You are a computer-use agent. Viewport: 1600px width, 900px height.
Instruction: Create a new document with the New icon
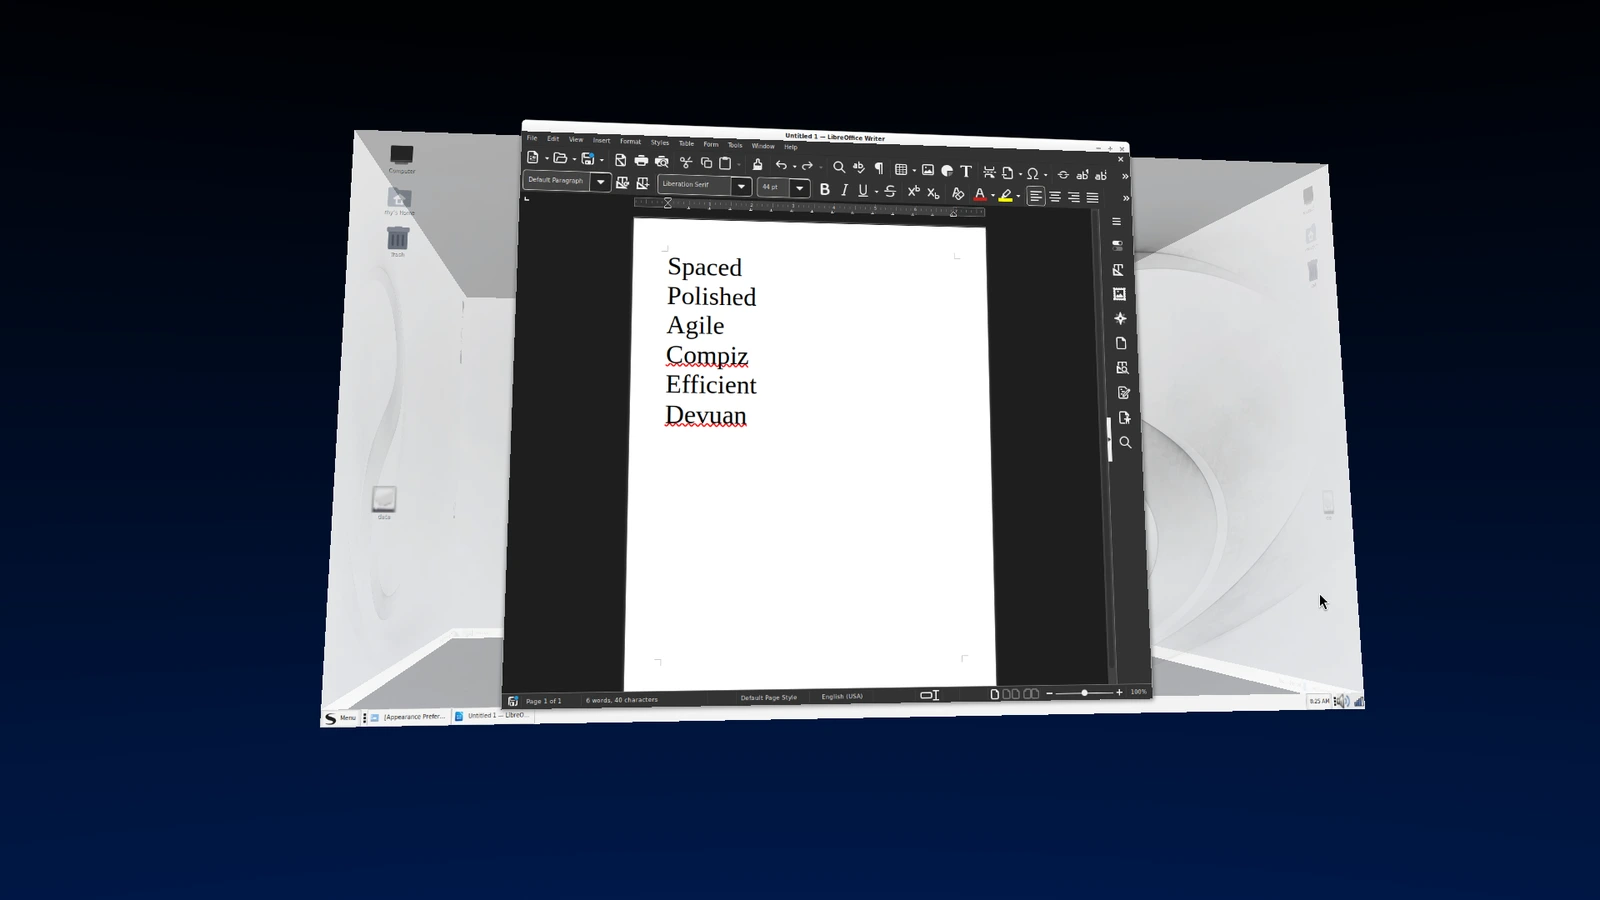[x=533, y=157]
